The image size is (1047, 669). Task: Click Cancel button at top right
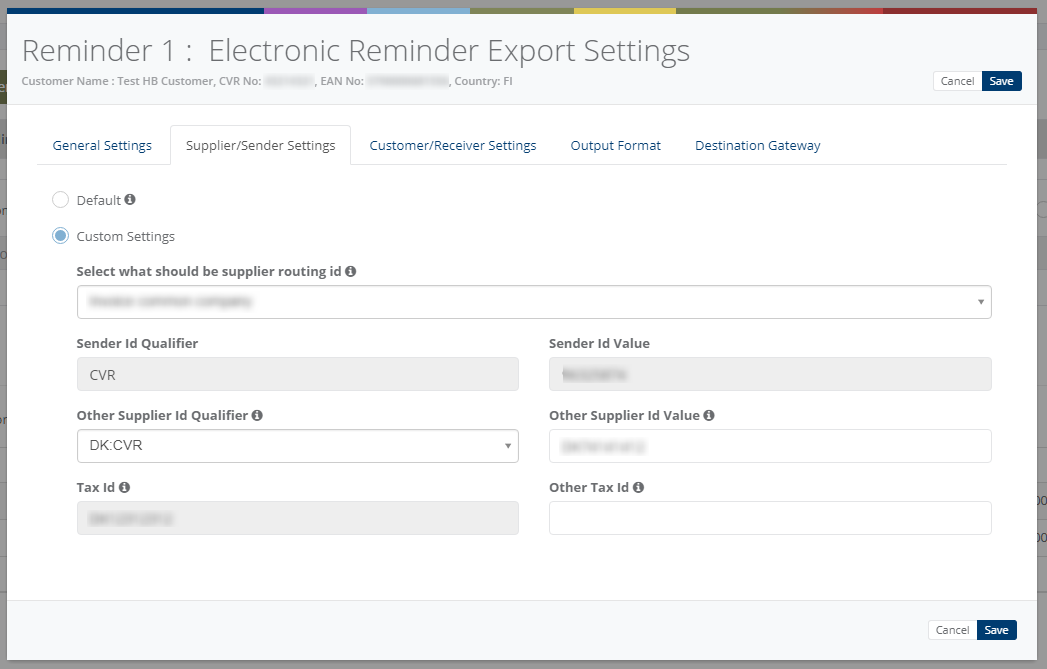click(958, 81)
